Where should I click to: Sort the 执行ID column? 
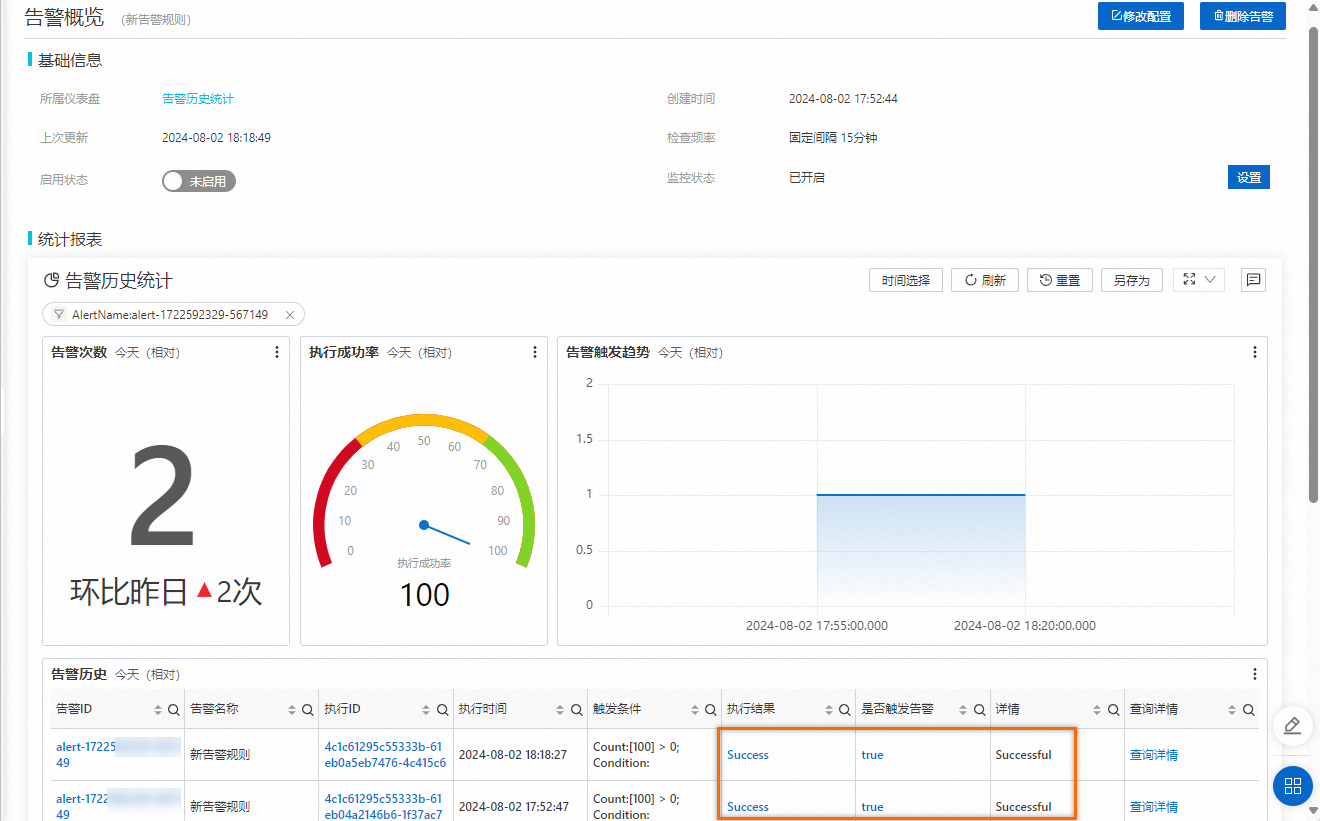tap(425, 709)
